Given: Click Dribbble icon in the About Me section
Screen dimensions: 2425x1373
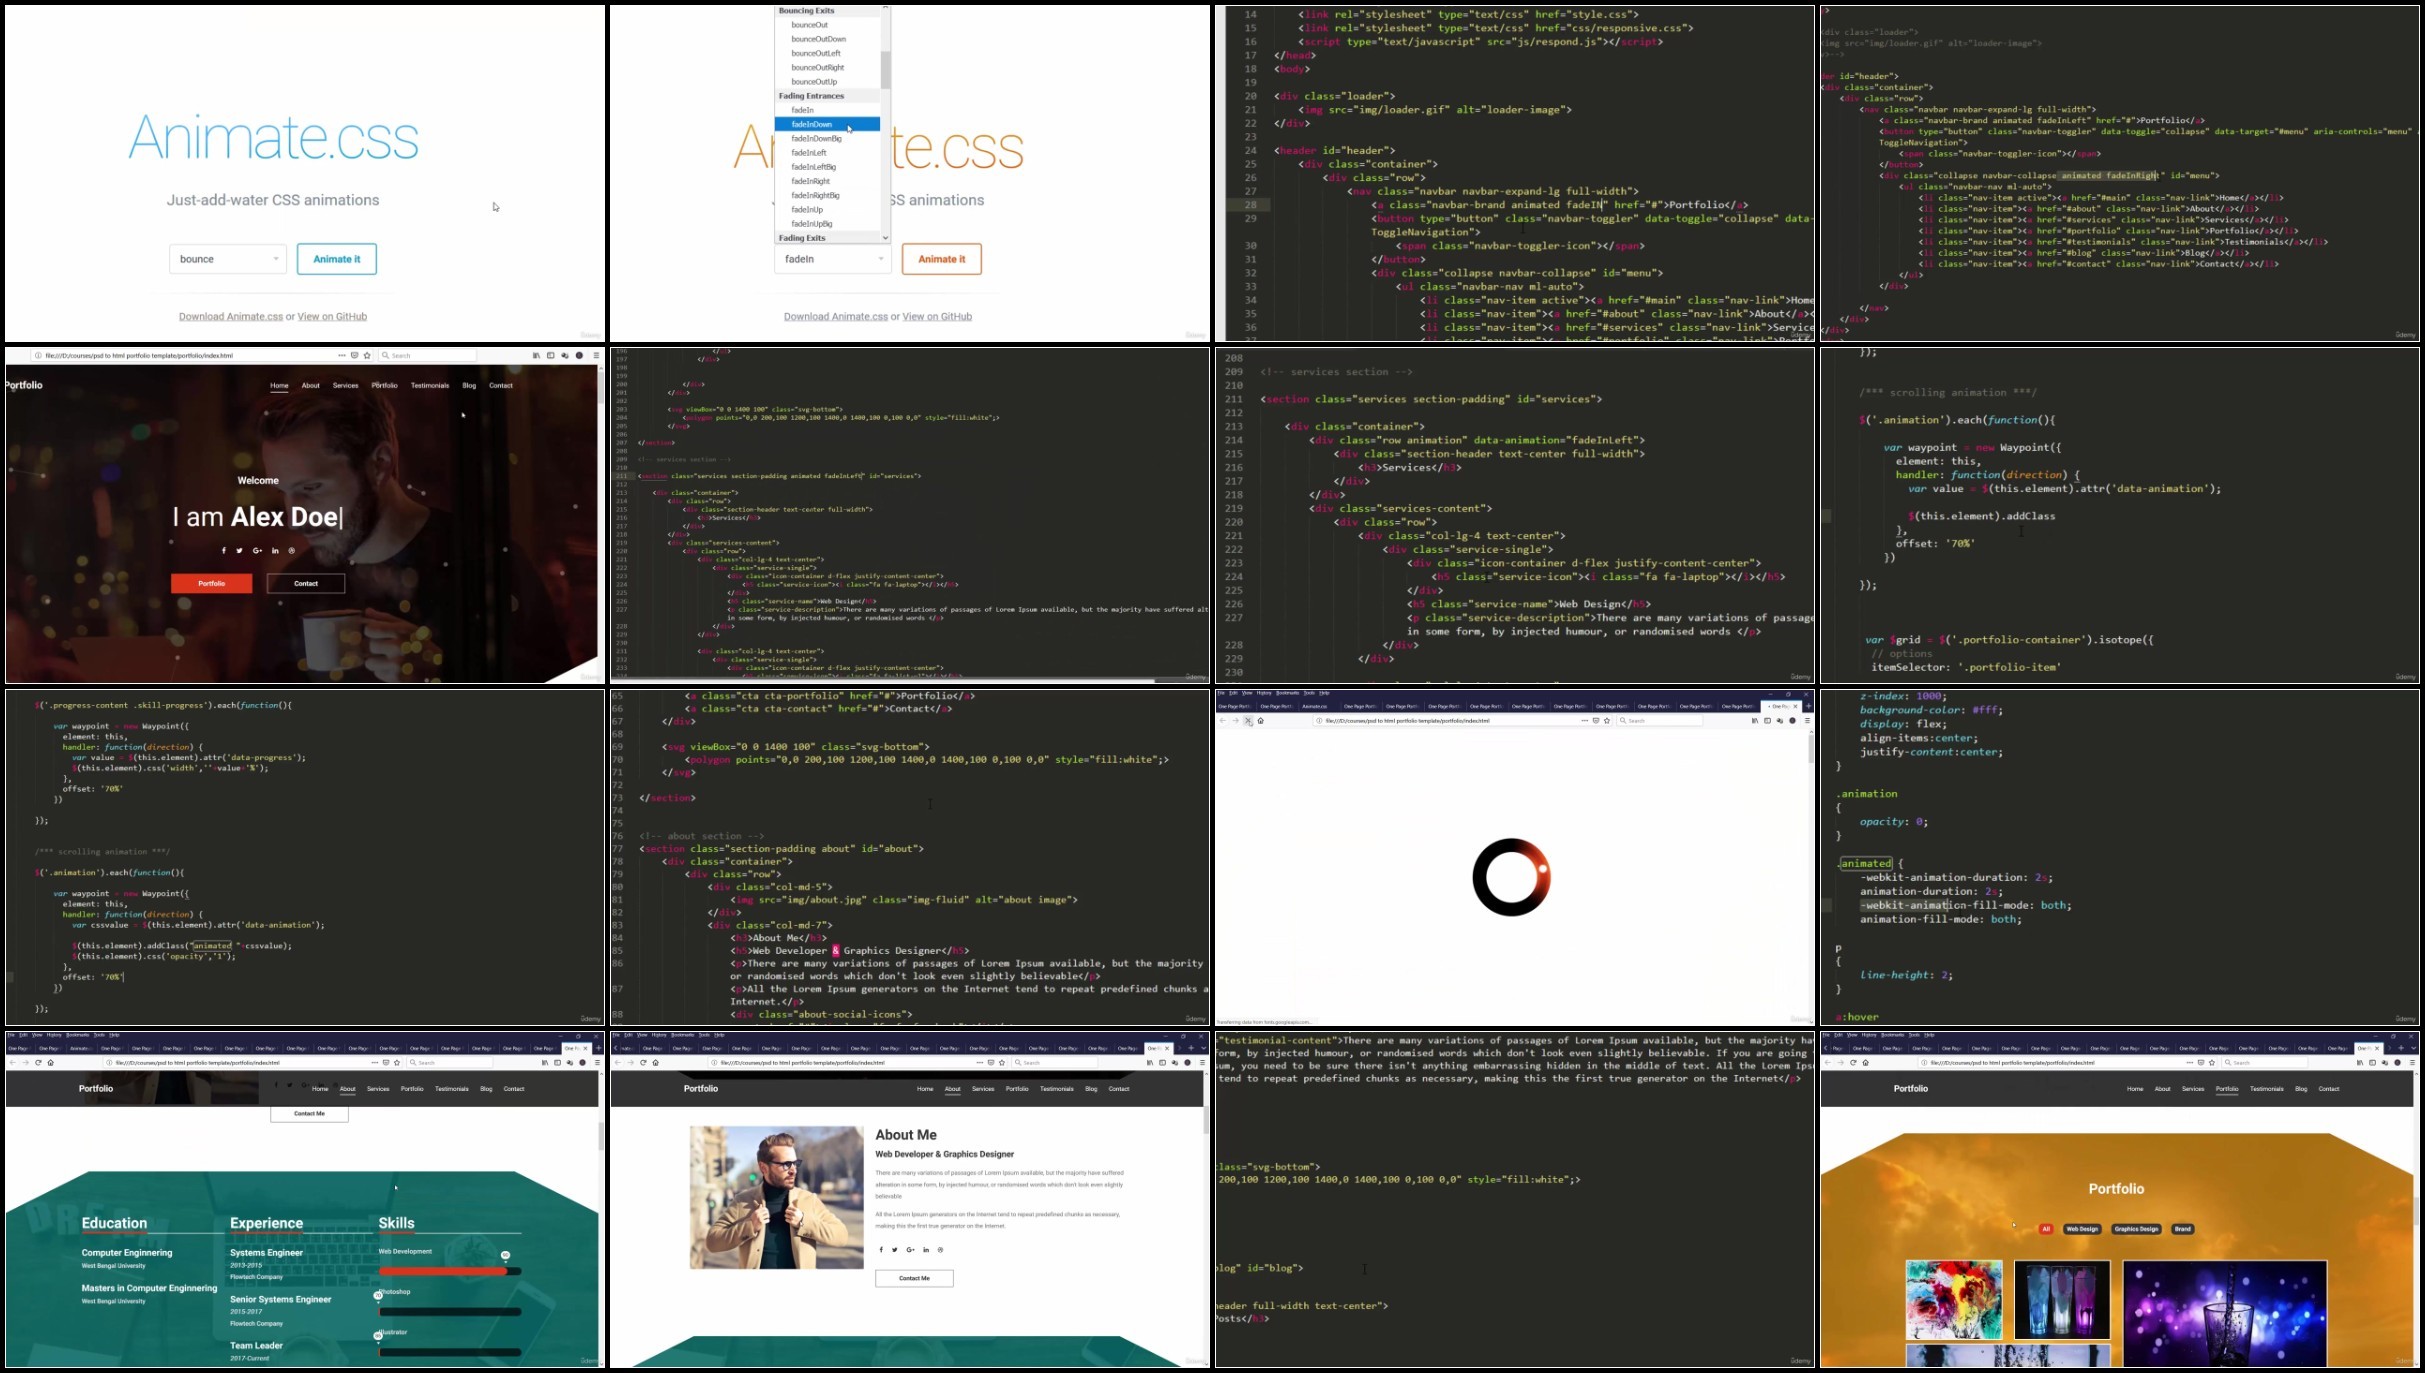Looking at the screenshot, I should (940, 1250).
